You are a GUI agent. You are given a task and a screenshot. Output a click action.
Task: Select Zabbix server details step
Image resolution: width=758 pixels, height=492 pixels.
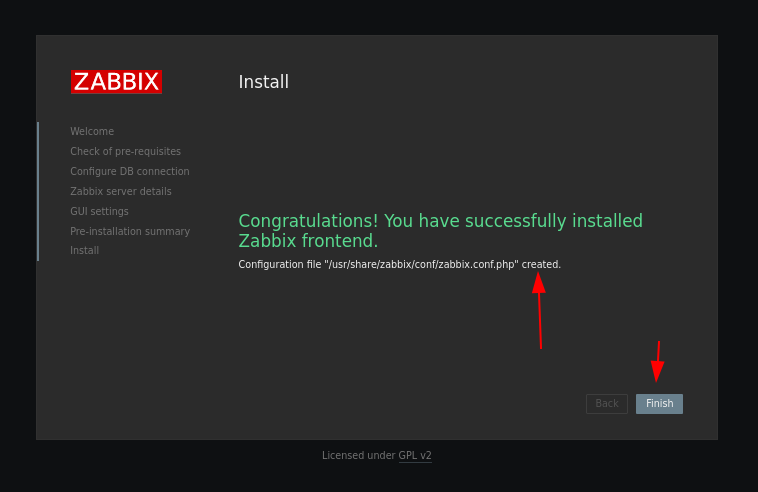[121, 191]
